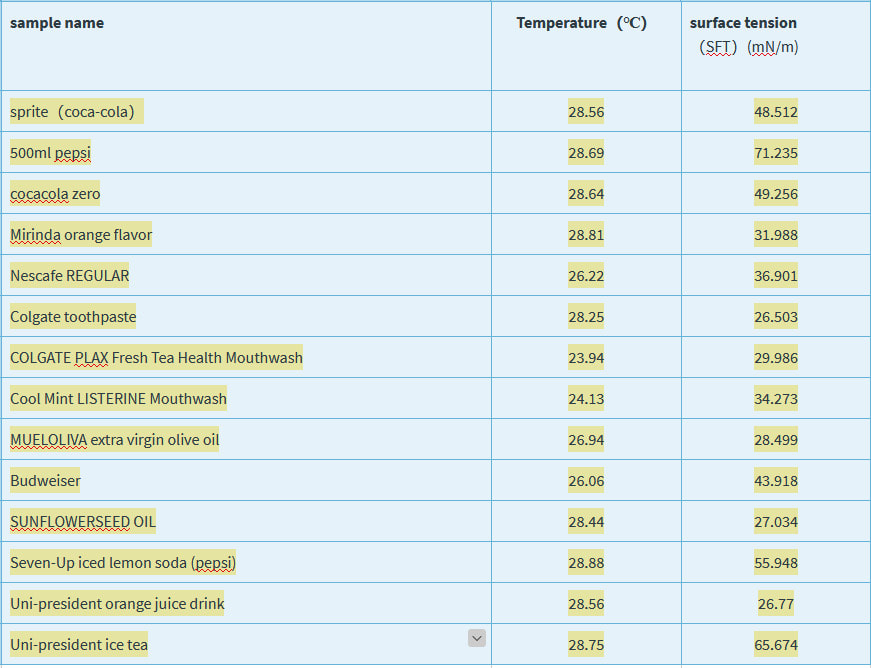This screenshot has height=668, width=871.
Task: Select temperature value 28.25
Action: coord(585,317)
